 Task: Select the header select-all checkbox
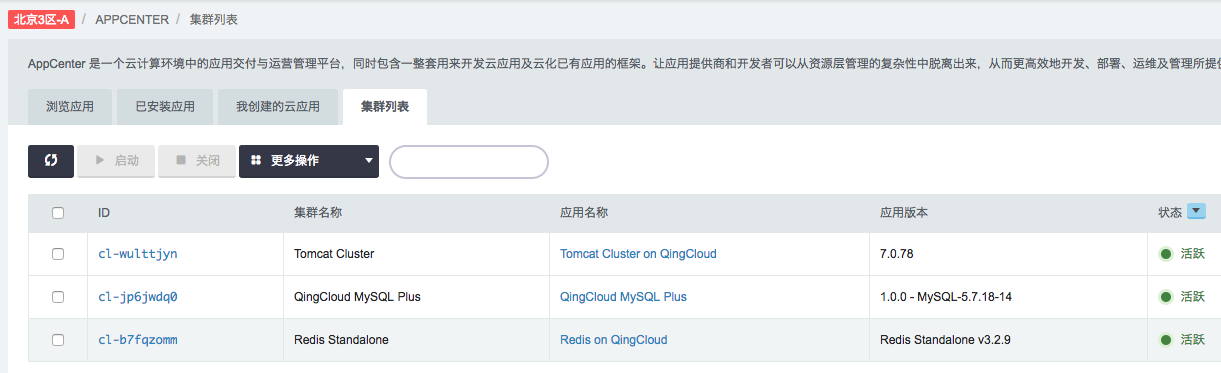pos(58,213)
